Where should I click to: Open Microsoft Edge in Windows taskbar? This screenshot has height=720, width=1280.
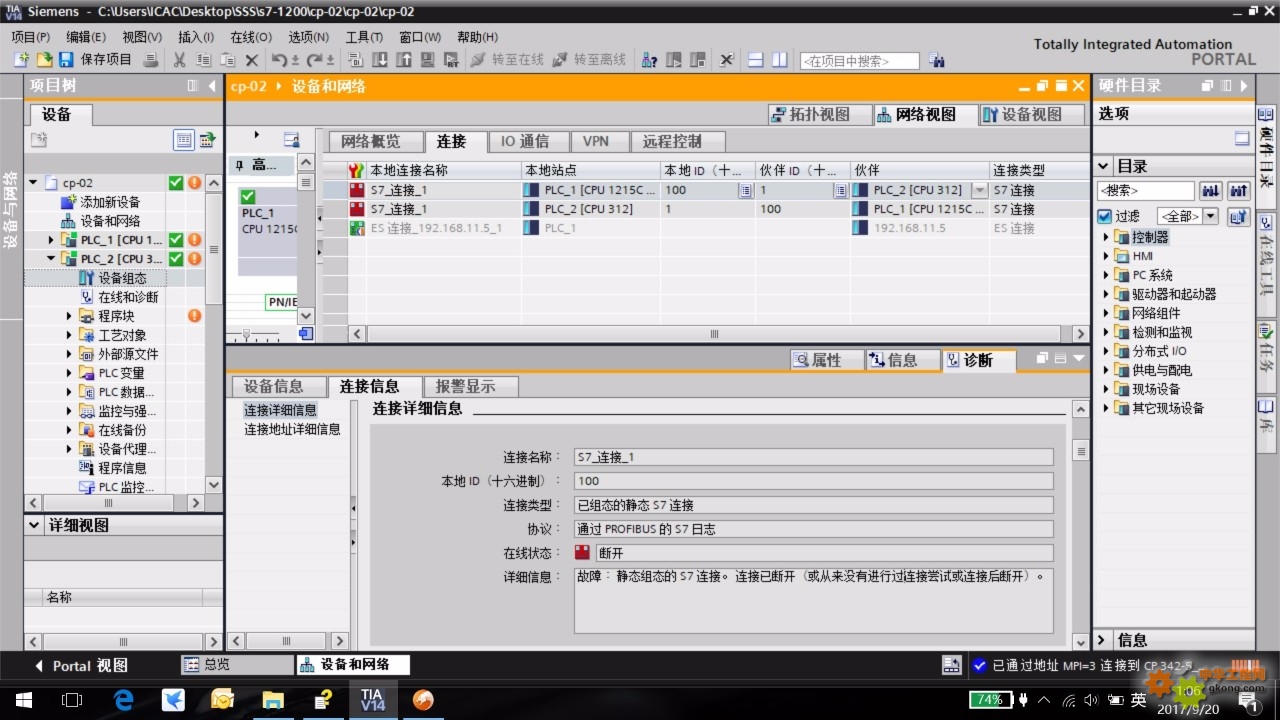[x=124, y=700]
